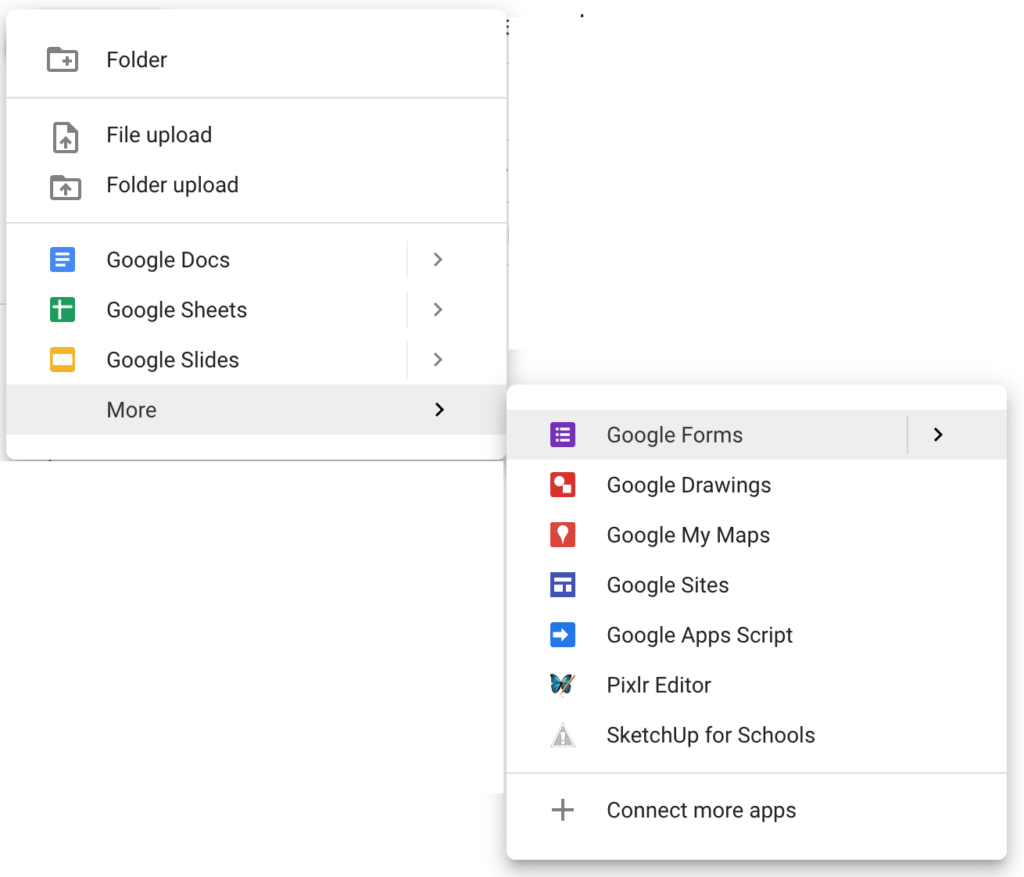
Task: Click the Folder upload icon
Action: [x=65, y=184]
